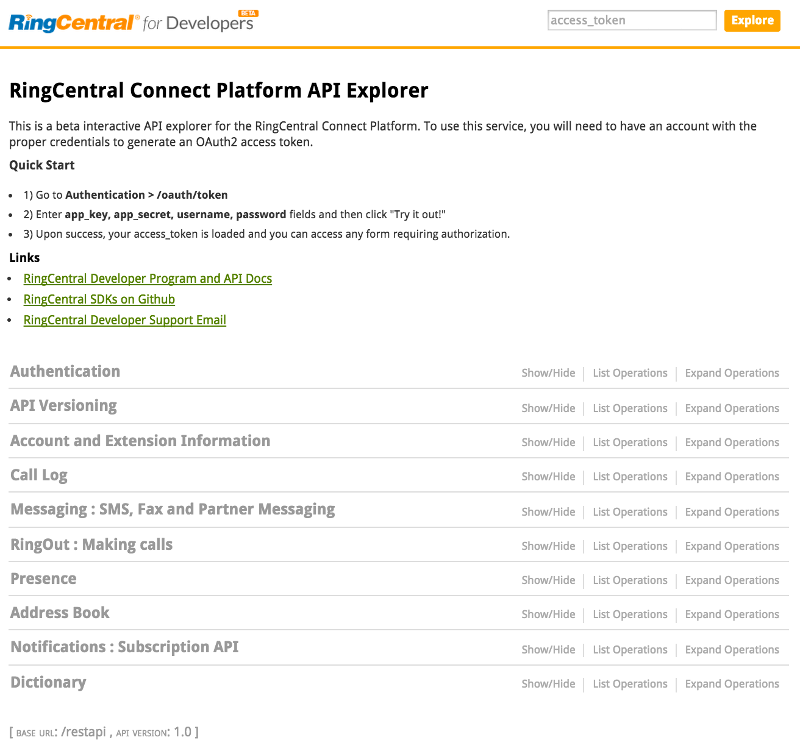Toggle Show/Hide for Address Book
Image resolution: width=800 pixels, height=750 pixels.
tap(548, 614)
